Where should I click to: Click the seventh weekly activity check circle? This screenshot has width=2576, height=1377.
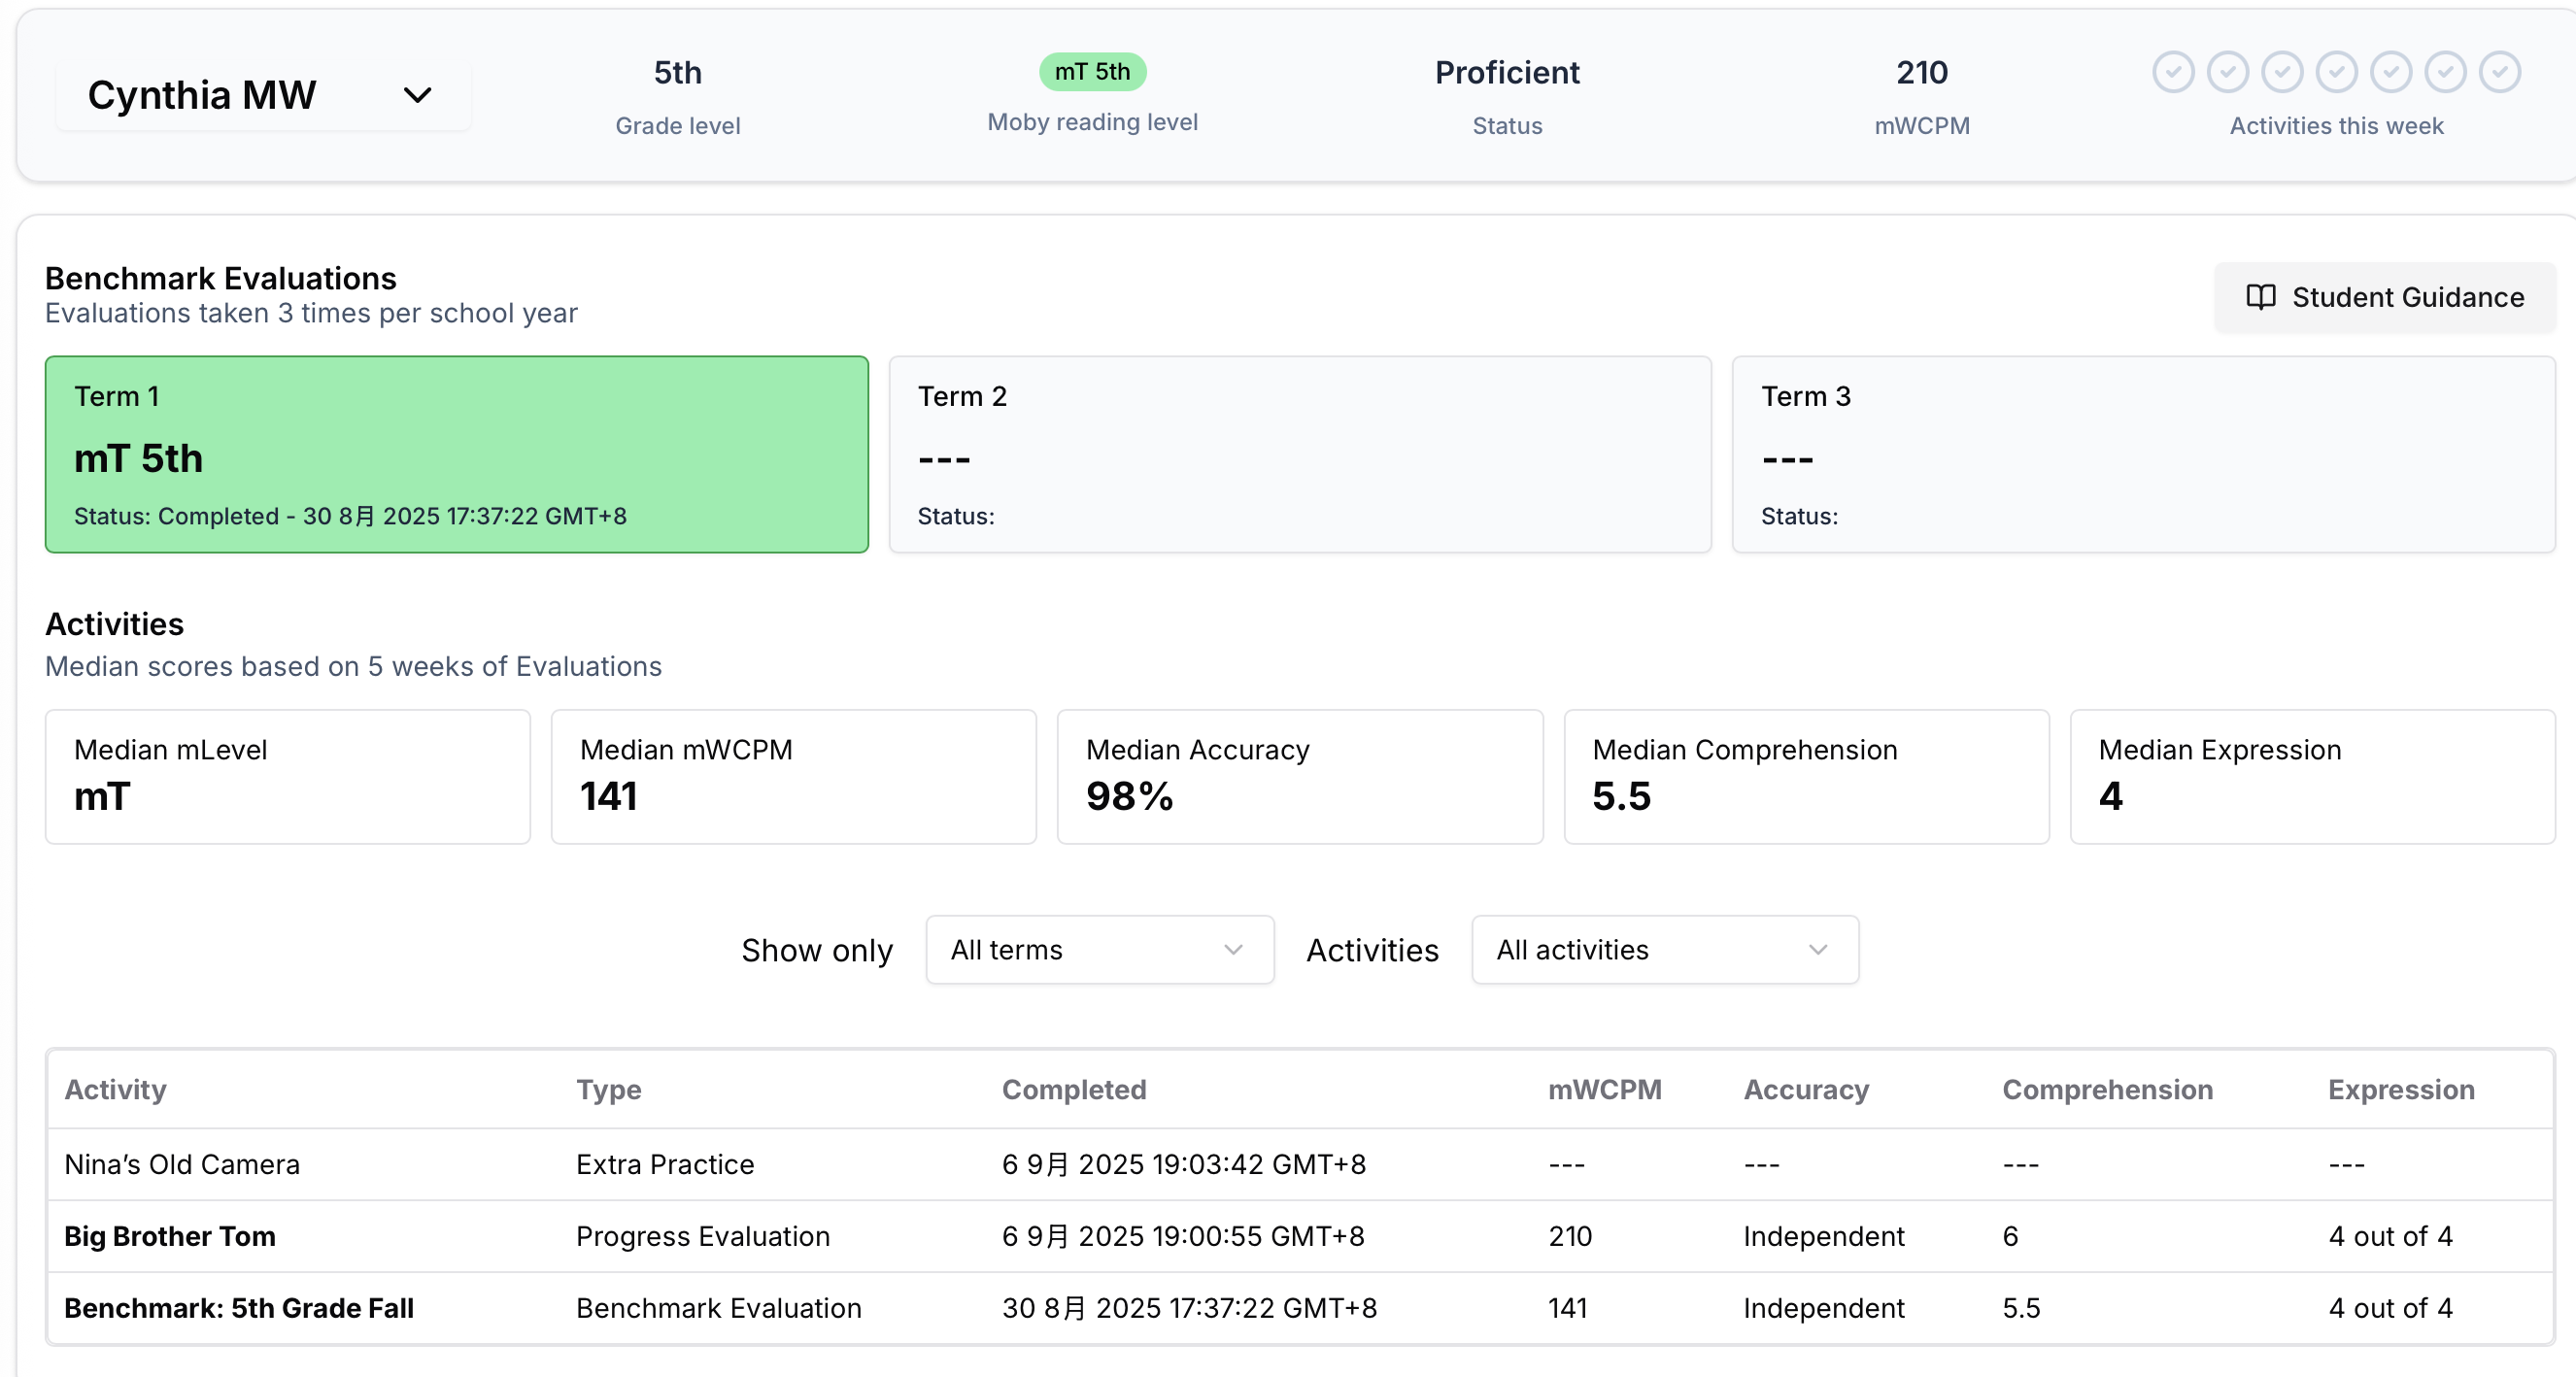click(2500, 72)
